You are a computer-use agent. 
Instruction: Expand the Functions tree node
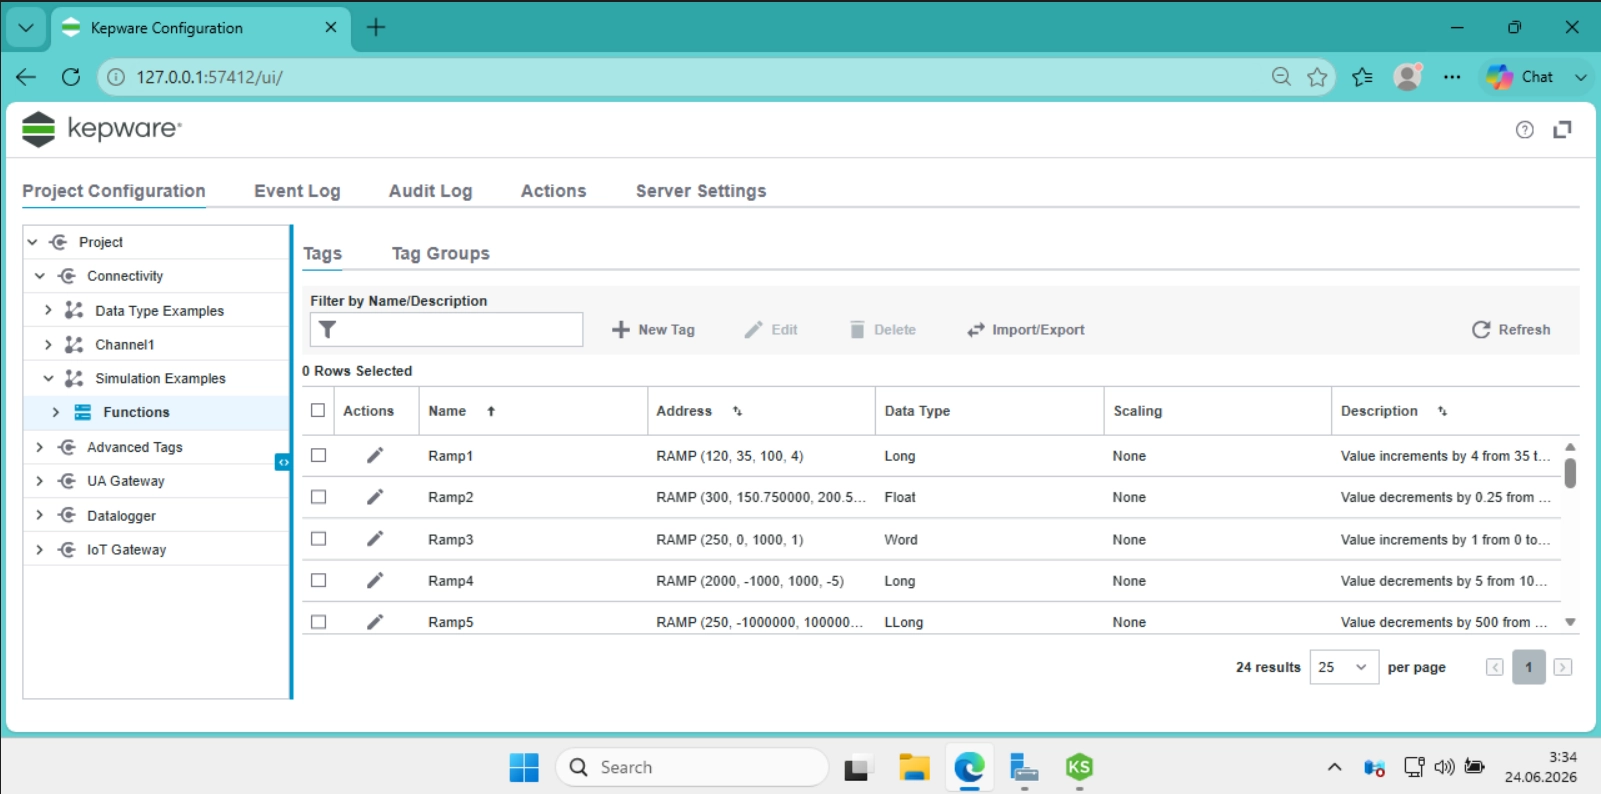[x=56, y=412]
